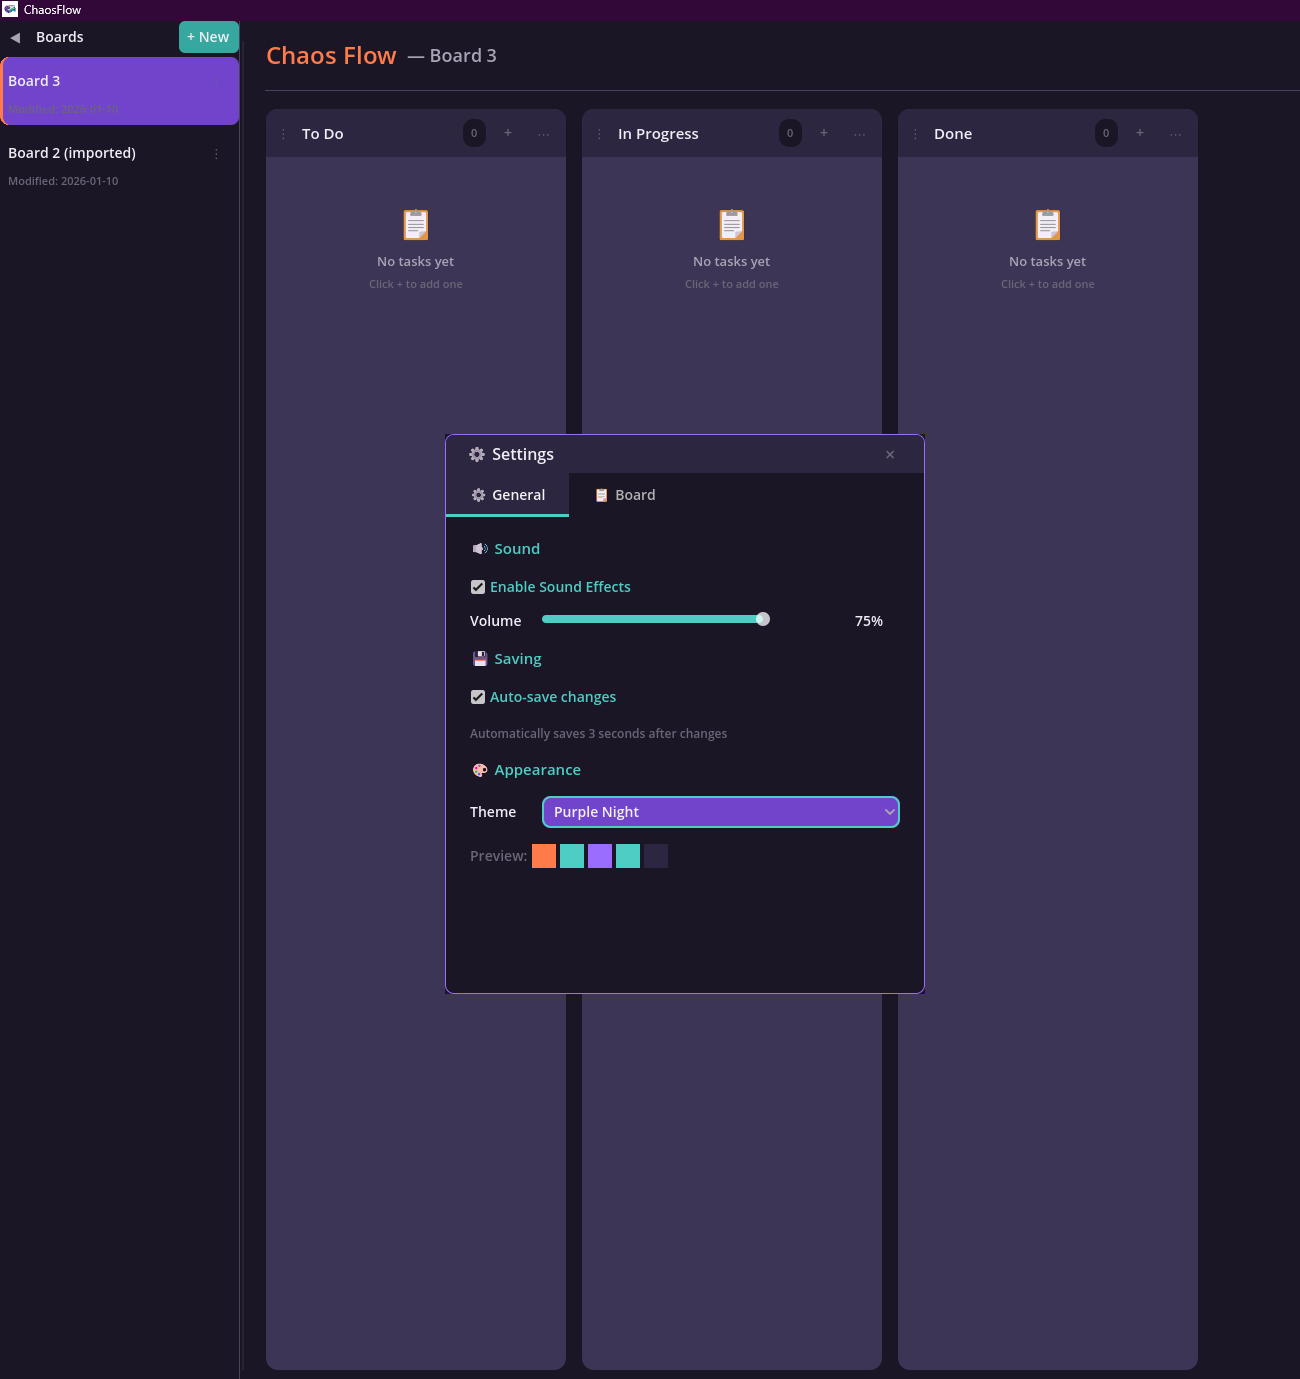Screen dimensions: 1300x1379
Task: Click the + icon on the In Progress column
Action: tap(823, 132)
